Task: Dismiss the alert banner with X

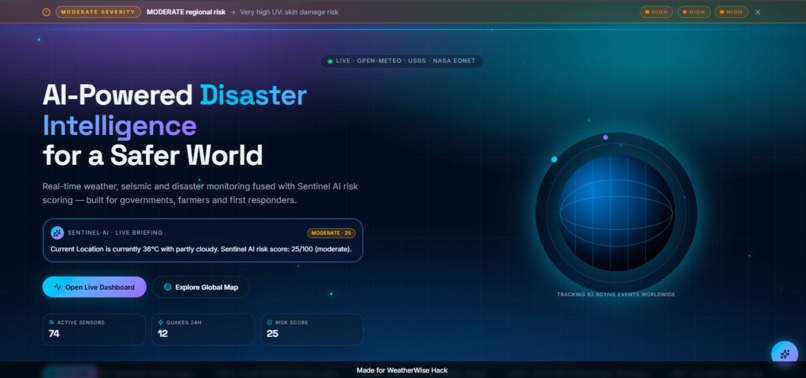Action: pos(757,12)
